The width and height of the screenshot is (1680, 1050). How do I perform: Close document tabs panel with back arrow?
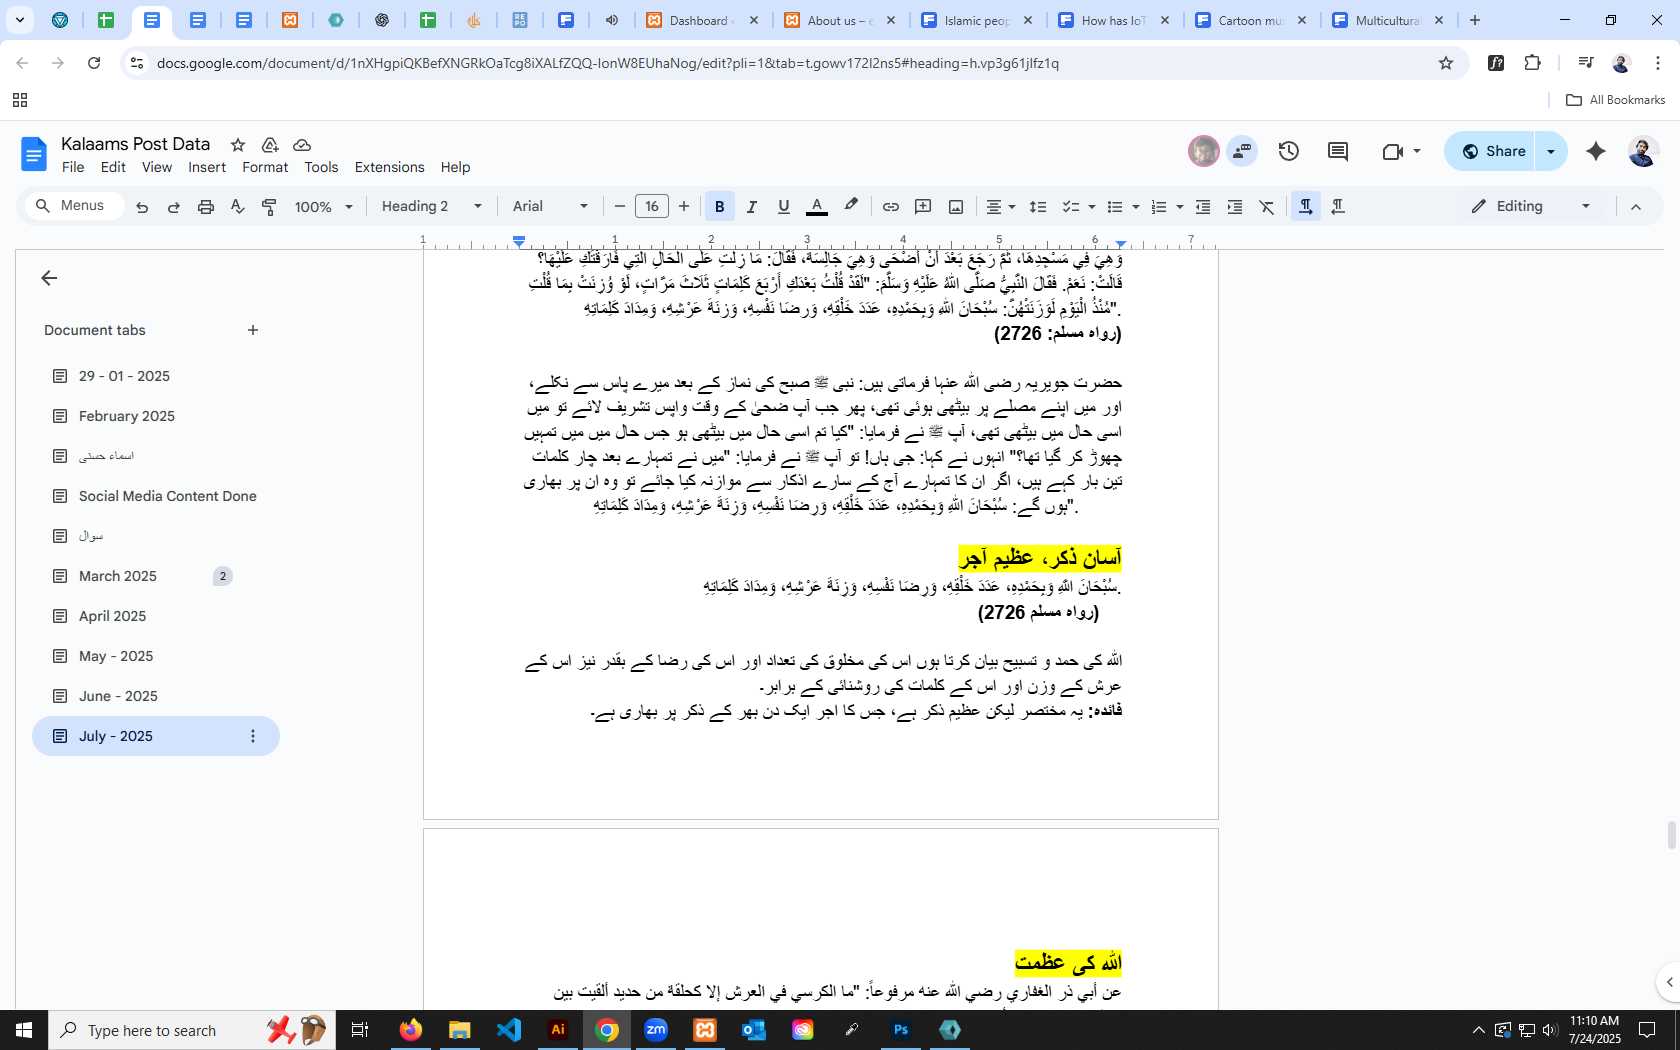pos(49,278)
